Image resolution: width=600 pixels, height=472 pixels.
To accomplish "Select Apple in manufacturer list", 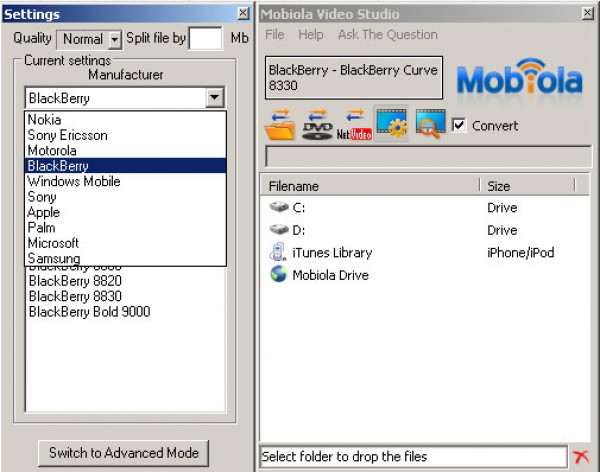I will click(126, 212).
